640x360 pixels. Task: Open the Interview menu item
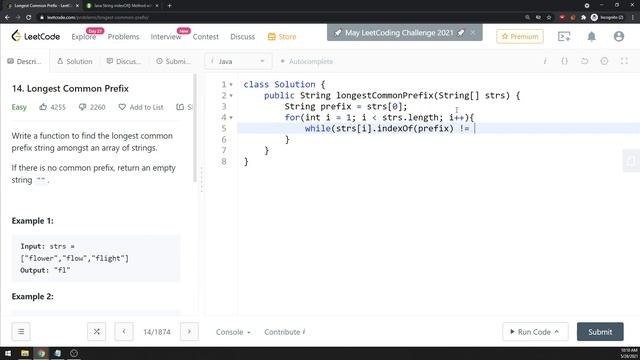[x=166, y=37]
